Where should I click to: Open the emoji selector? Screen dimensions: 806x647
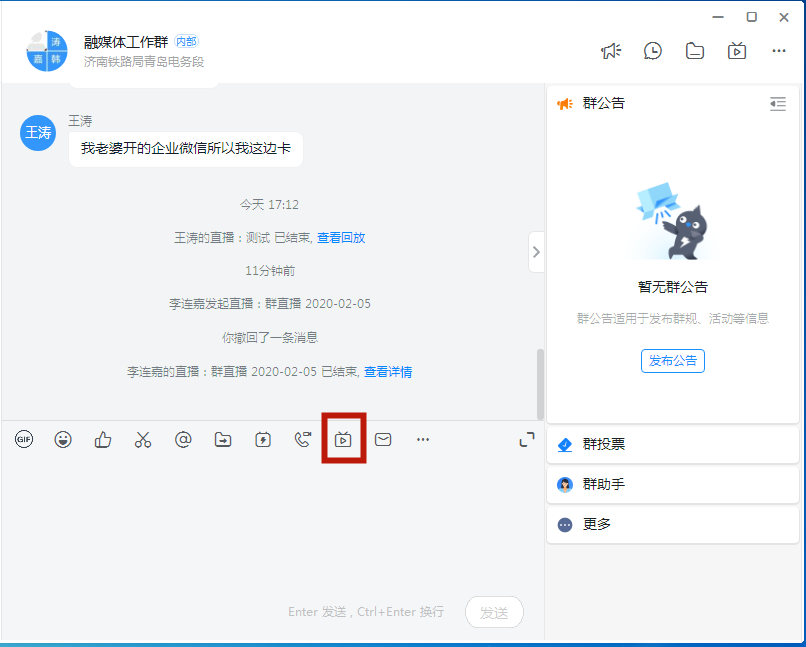pos(63,439)
